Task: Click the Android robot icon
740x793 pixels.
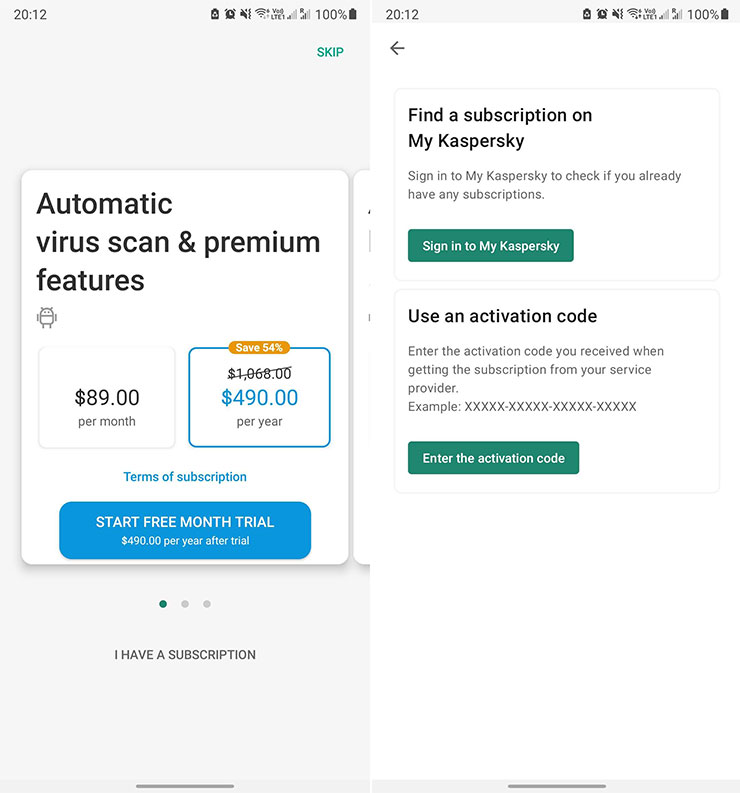Action: 47,318
